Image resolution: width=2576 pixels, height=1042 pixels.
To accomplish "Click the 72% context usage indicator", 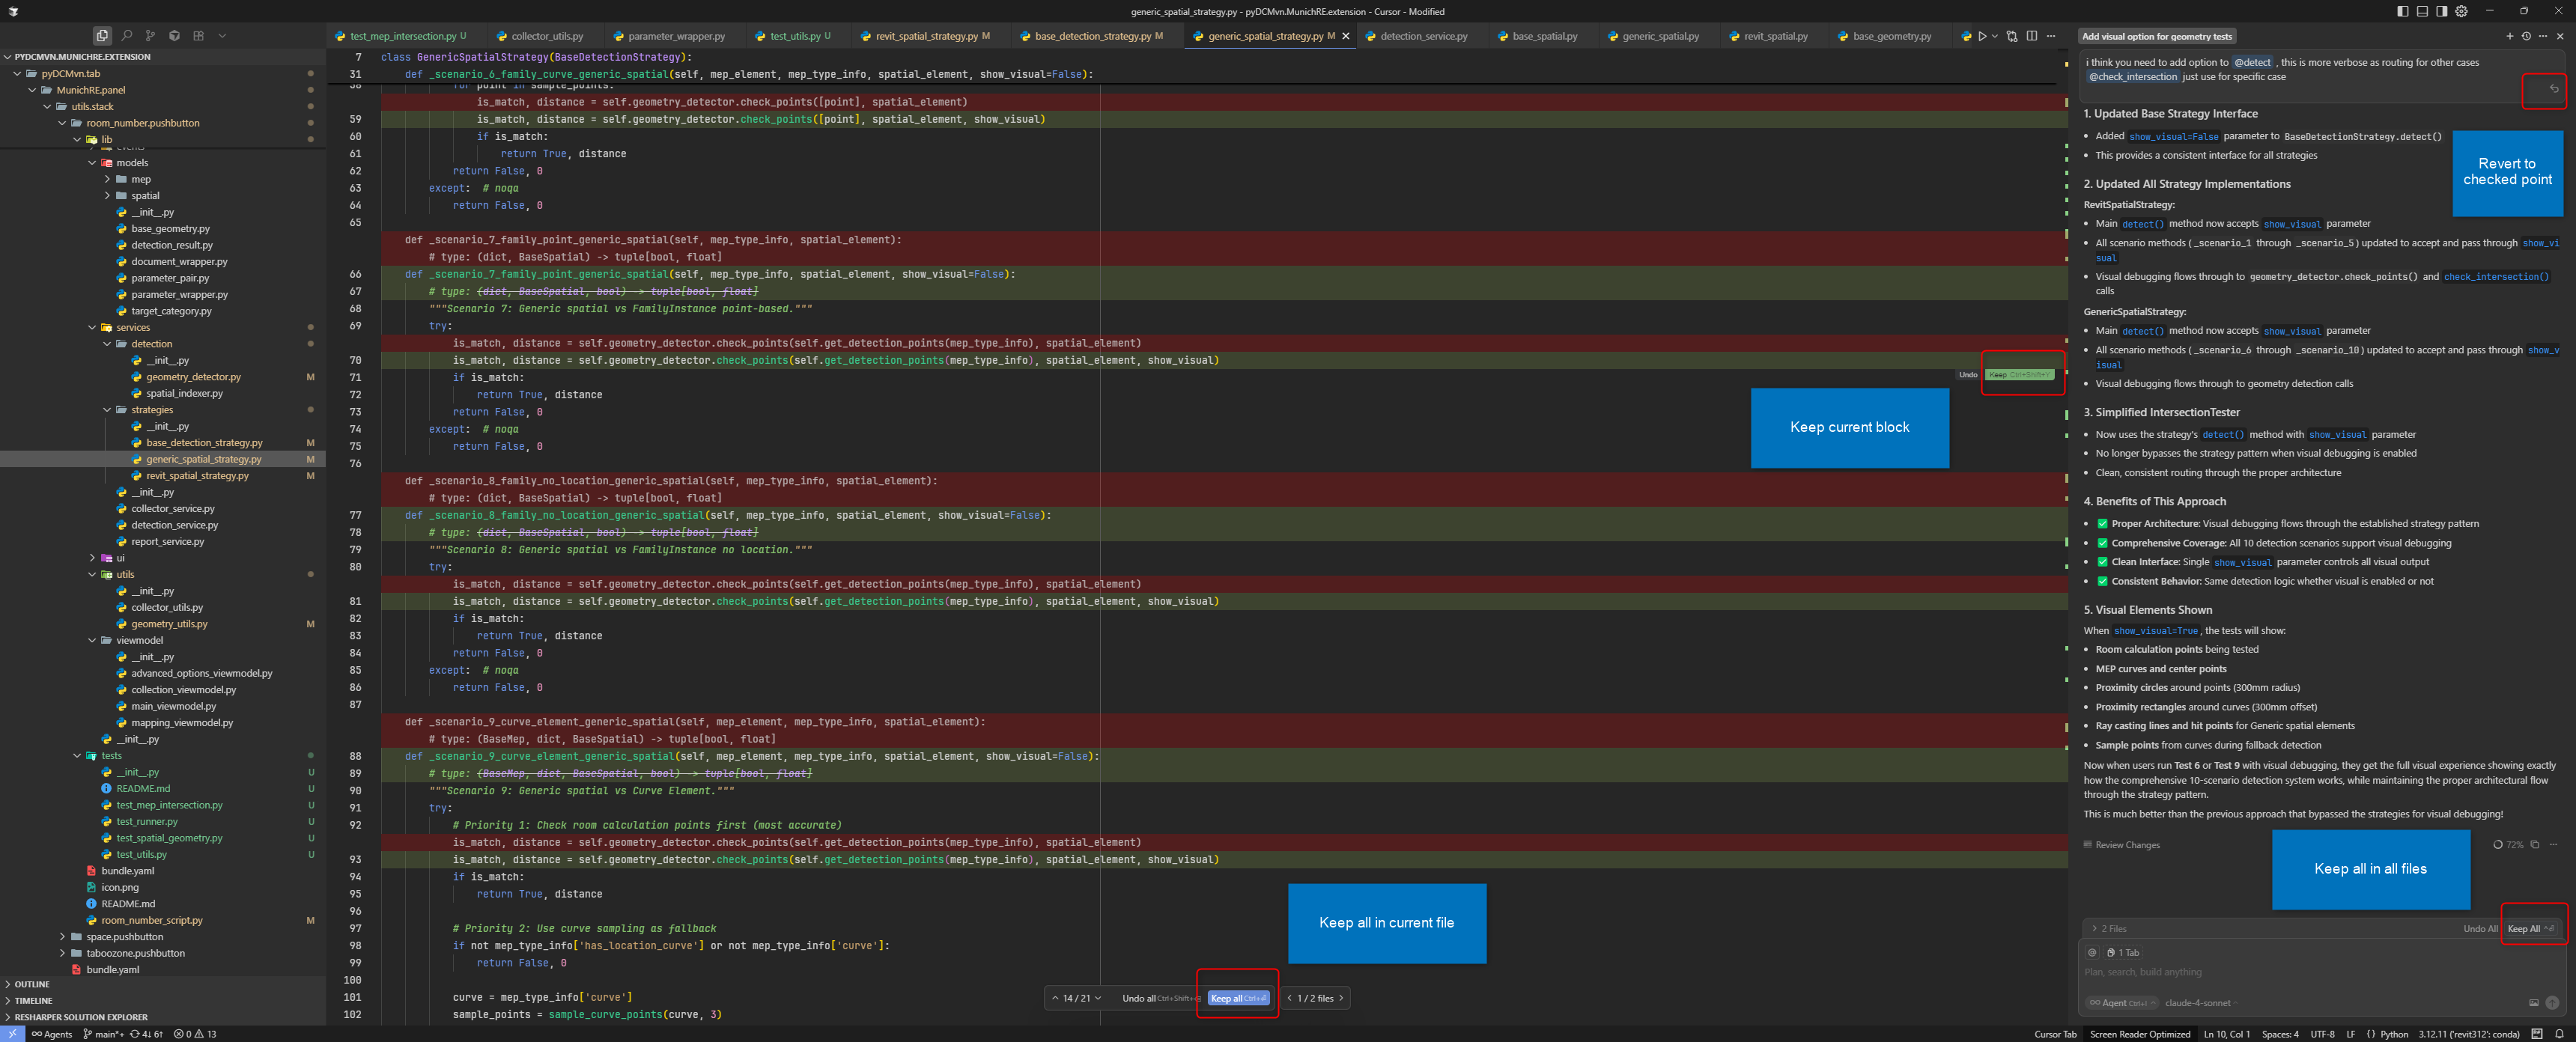I will (x=2508, y=845).
